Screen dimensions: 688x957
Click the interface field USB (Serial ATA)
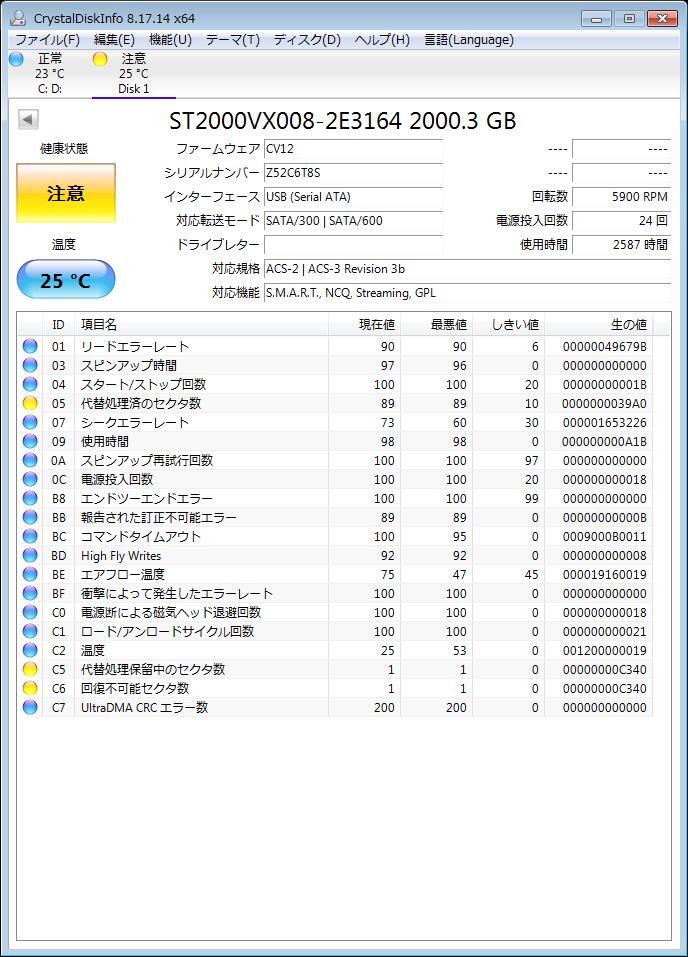[353, 197]
